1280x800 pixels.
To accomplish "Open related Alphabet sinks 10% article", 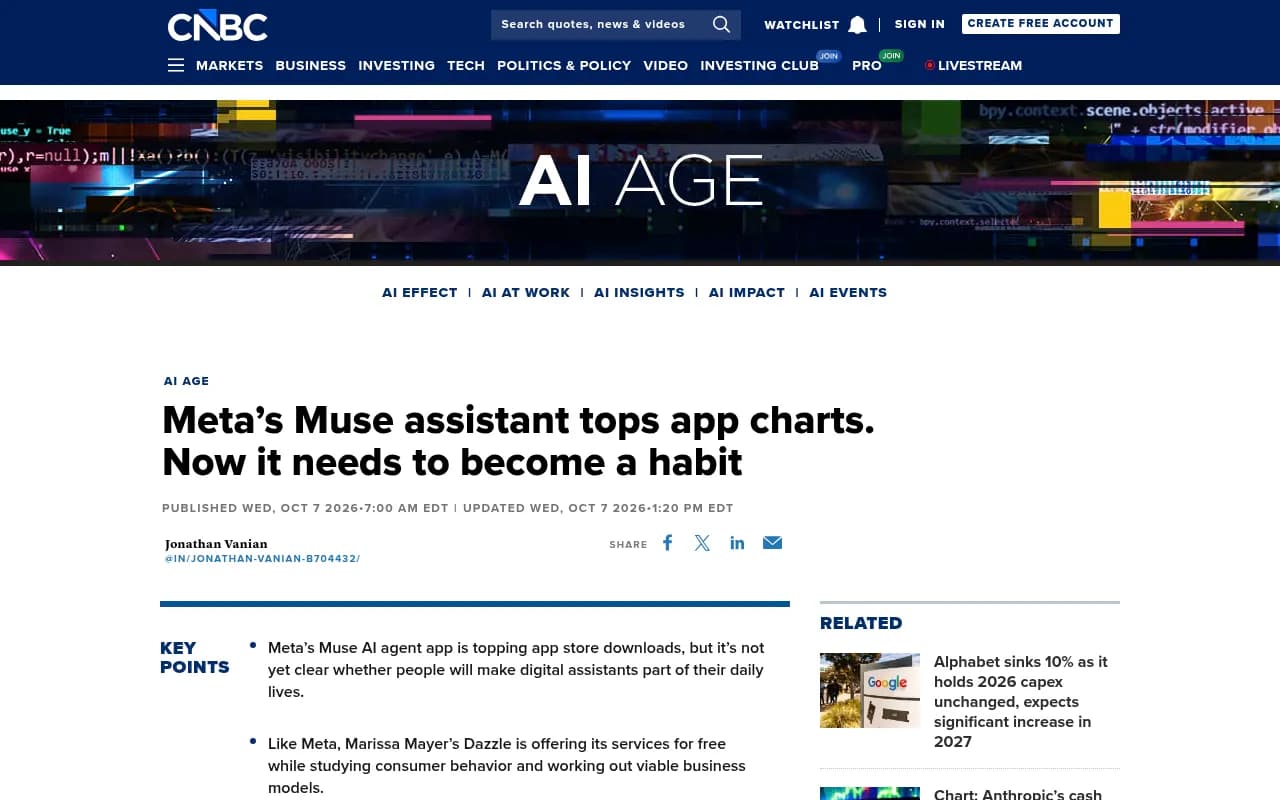I will tap(1022, 701).
